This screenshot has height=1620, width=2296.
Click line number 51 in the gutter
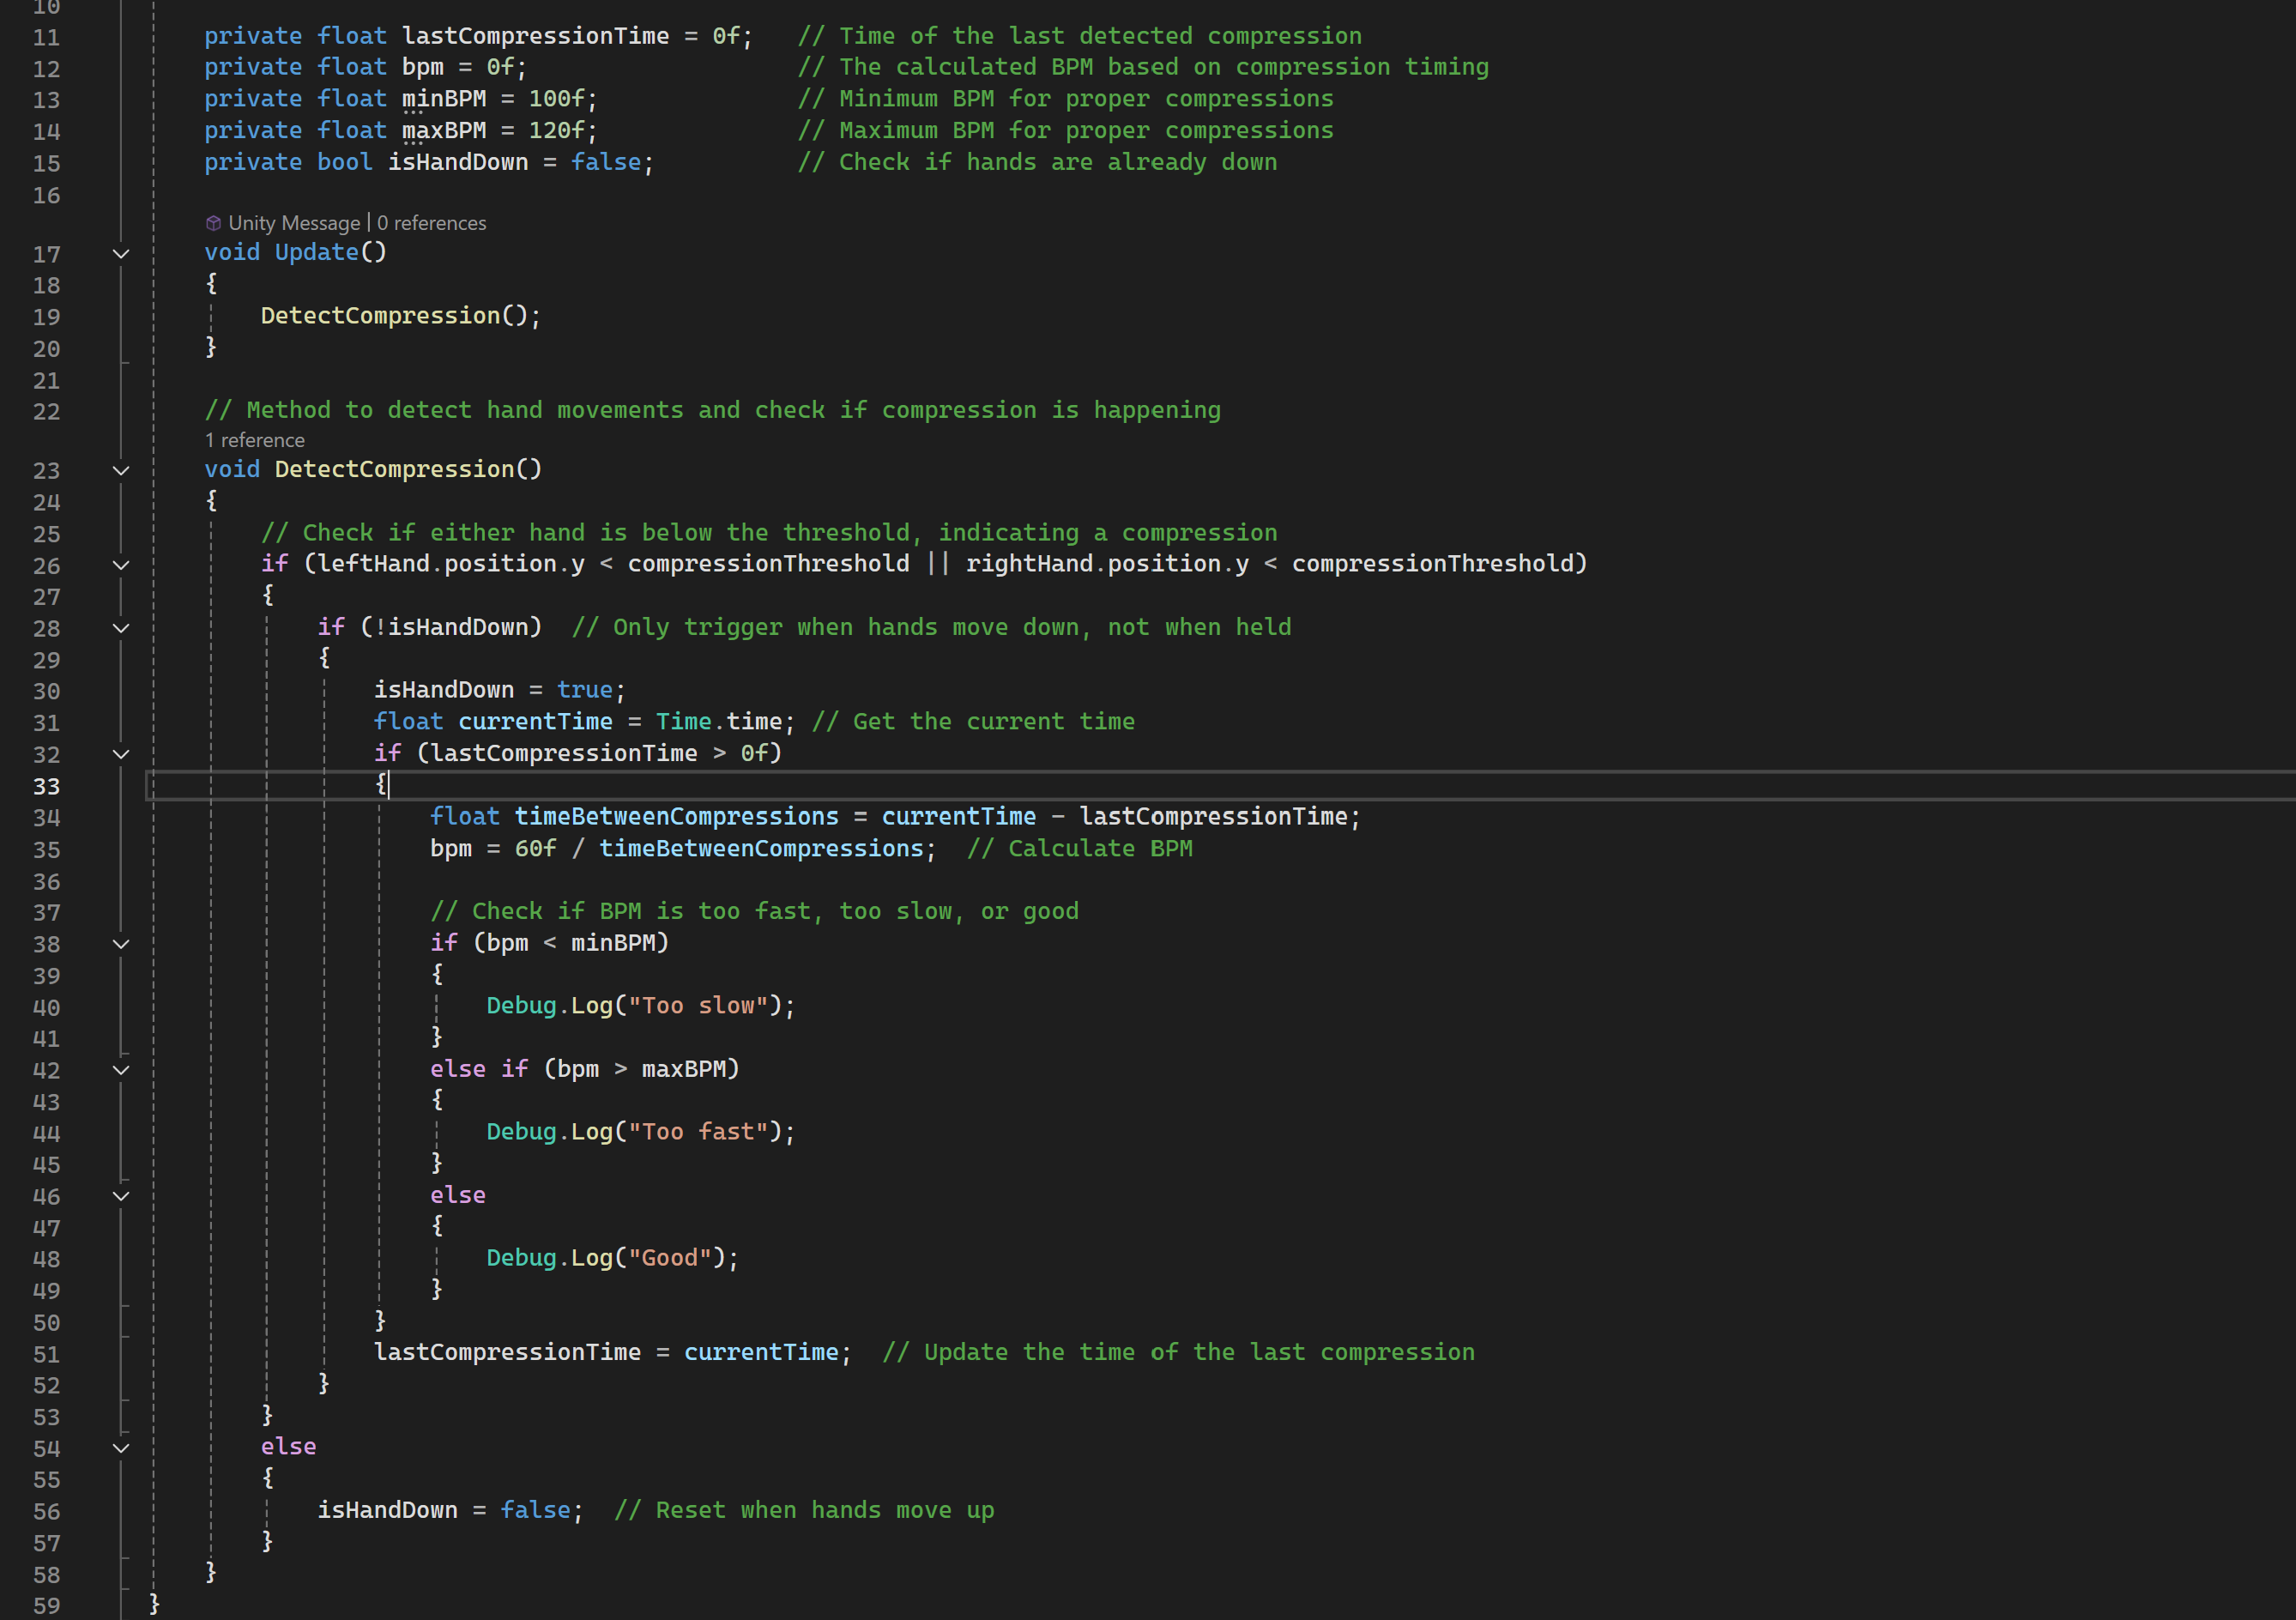(46, 1354)
